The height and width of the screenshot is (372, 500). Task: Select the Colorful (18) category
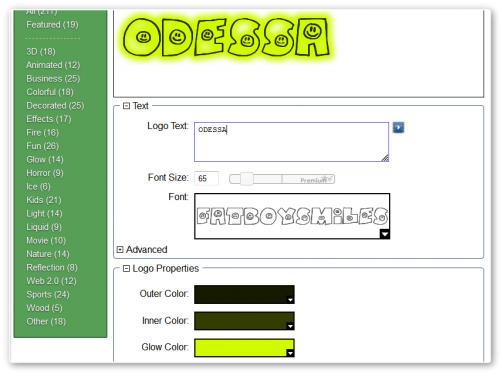click(50, 92)
